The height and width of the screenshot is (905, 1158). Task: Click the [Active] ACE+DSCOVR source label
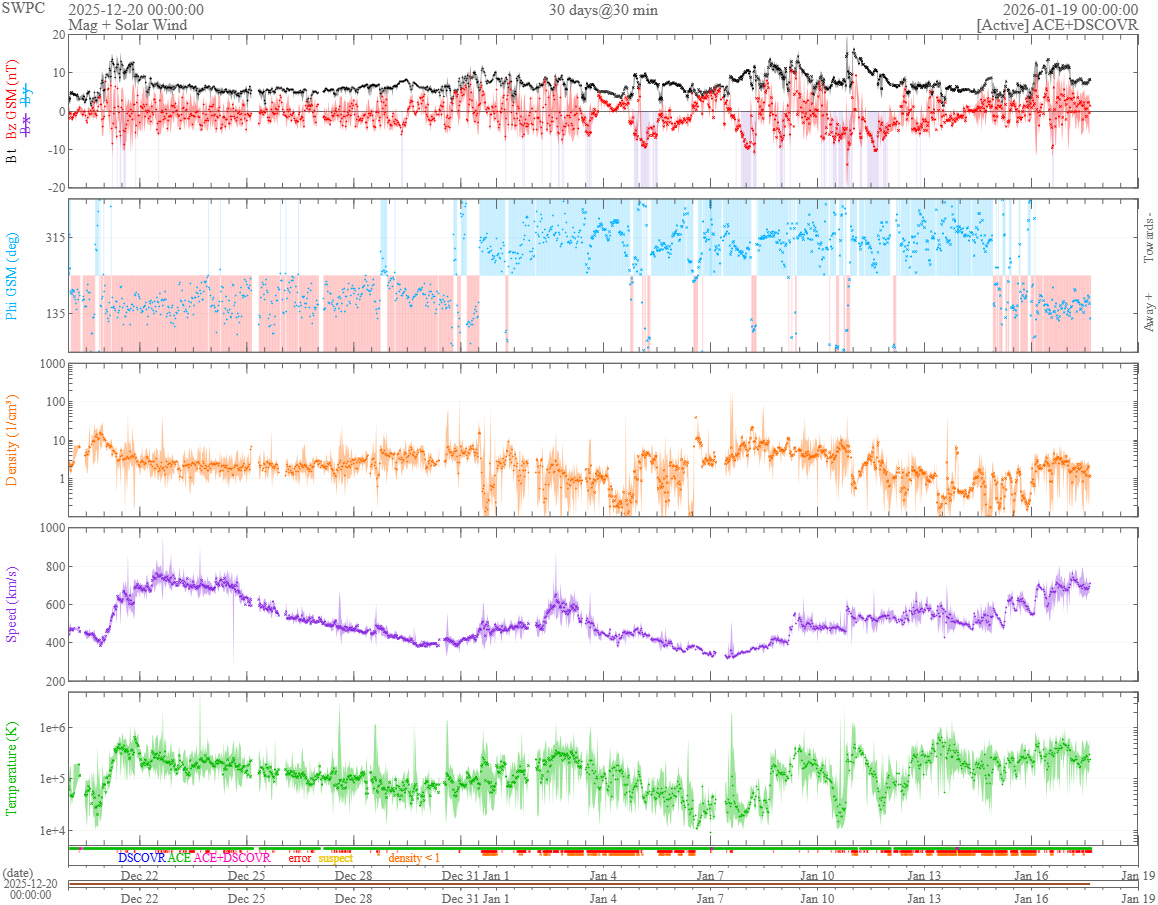tap(1057, 24)
